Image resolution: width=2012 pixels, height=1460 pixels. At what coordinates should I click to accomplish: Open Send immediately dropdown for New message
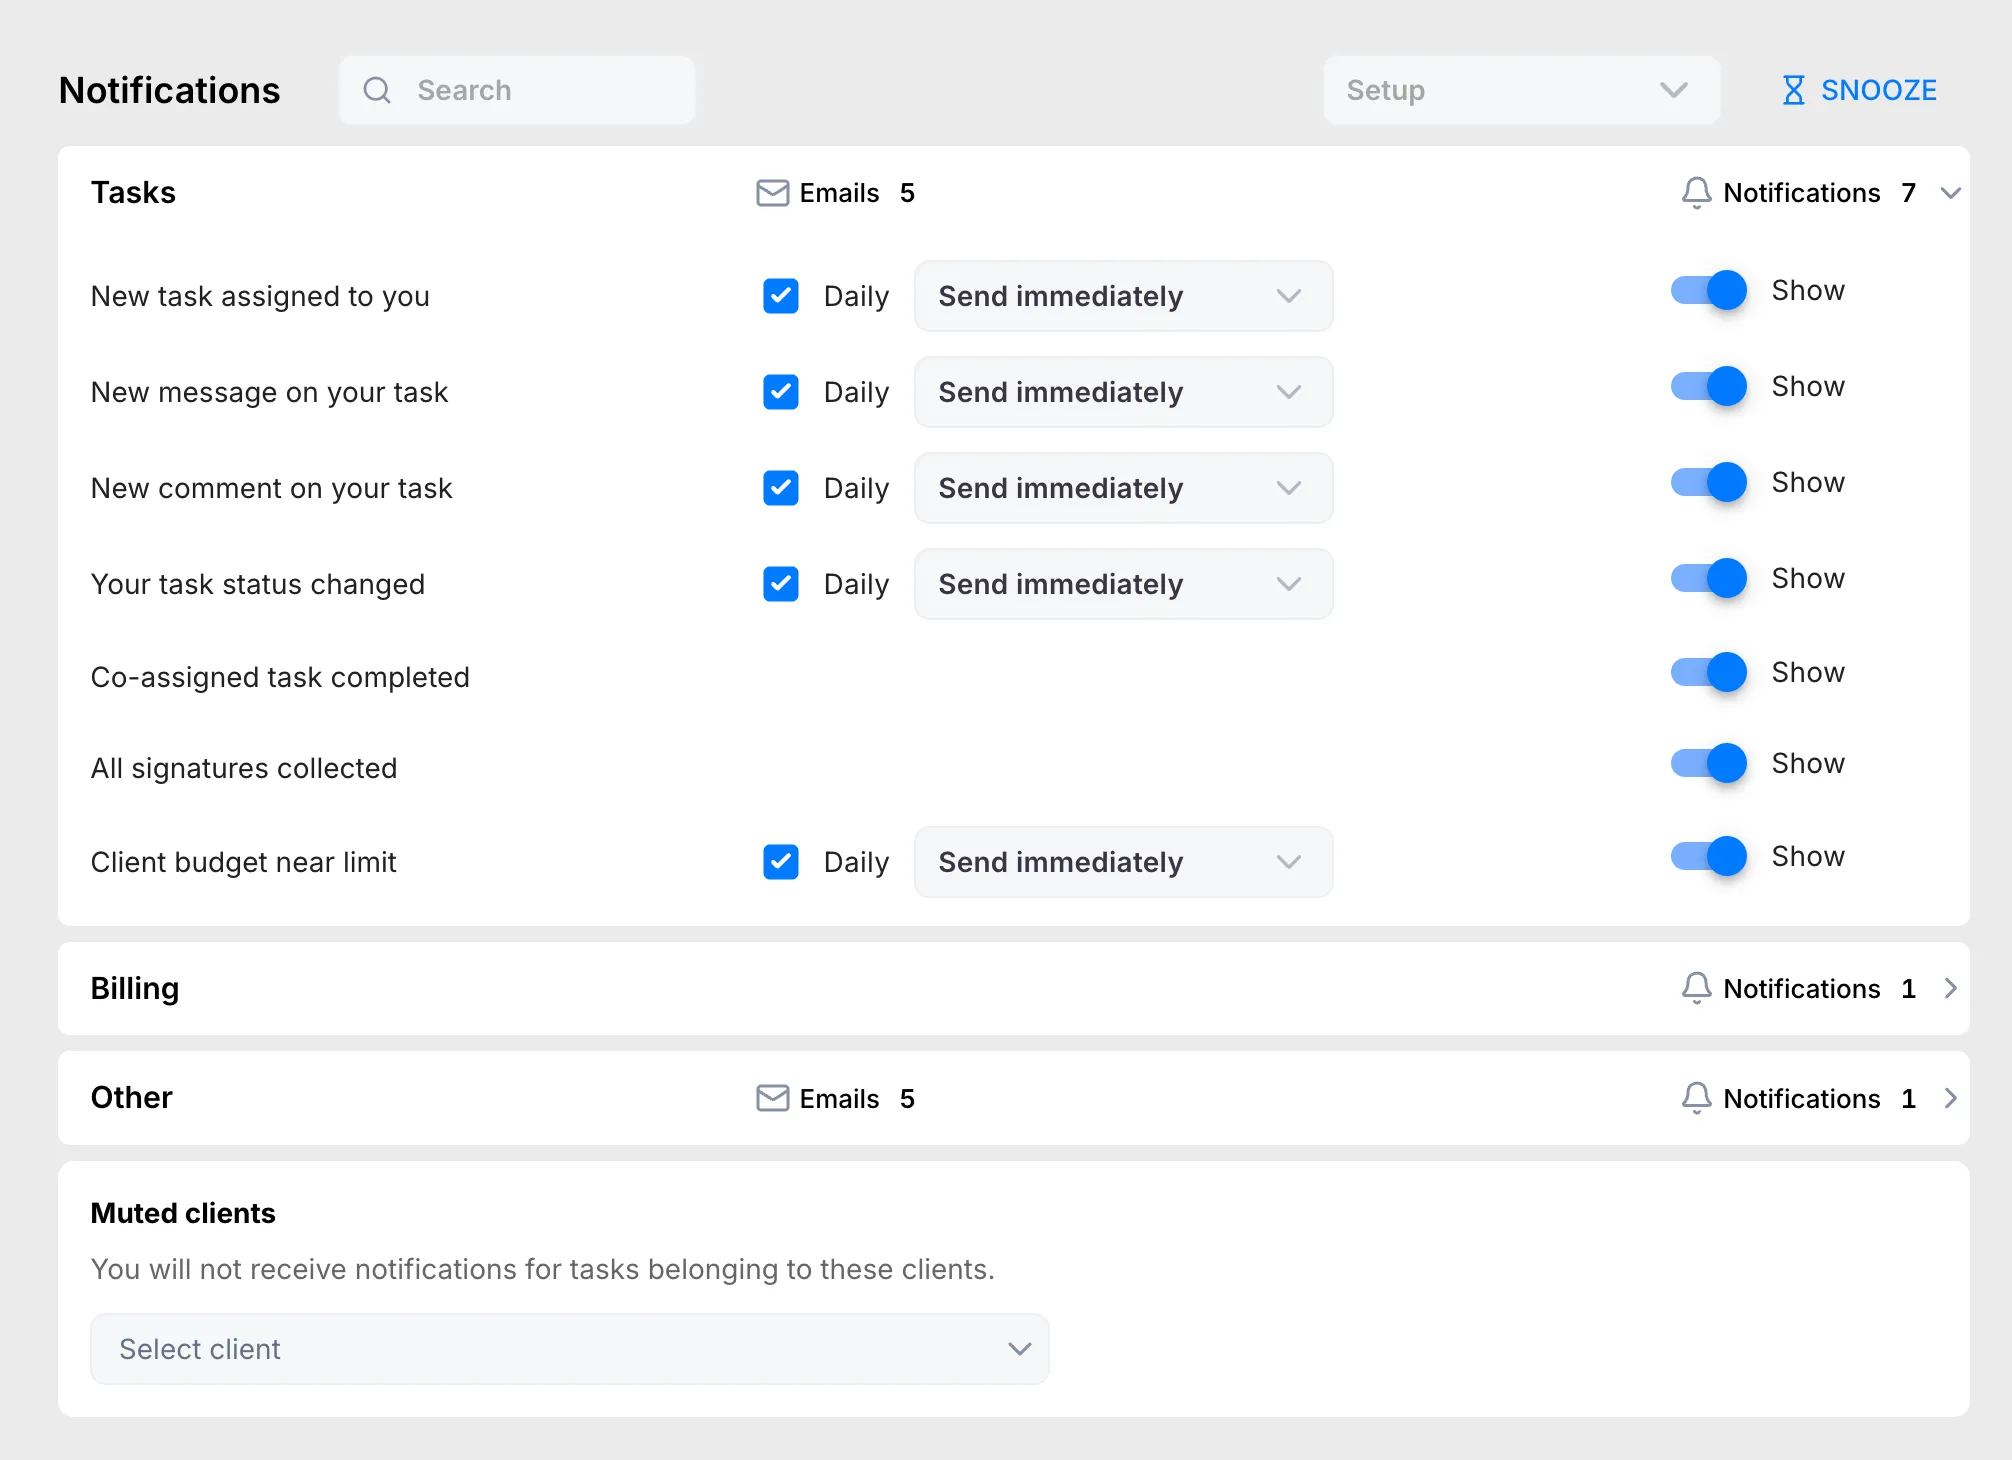coord(1123,392)
